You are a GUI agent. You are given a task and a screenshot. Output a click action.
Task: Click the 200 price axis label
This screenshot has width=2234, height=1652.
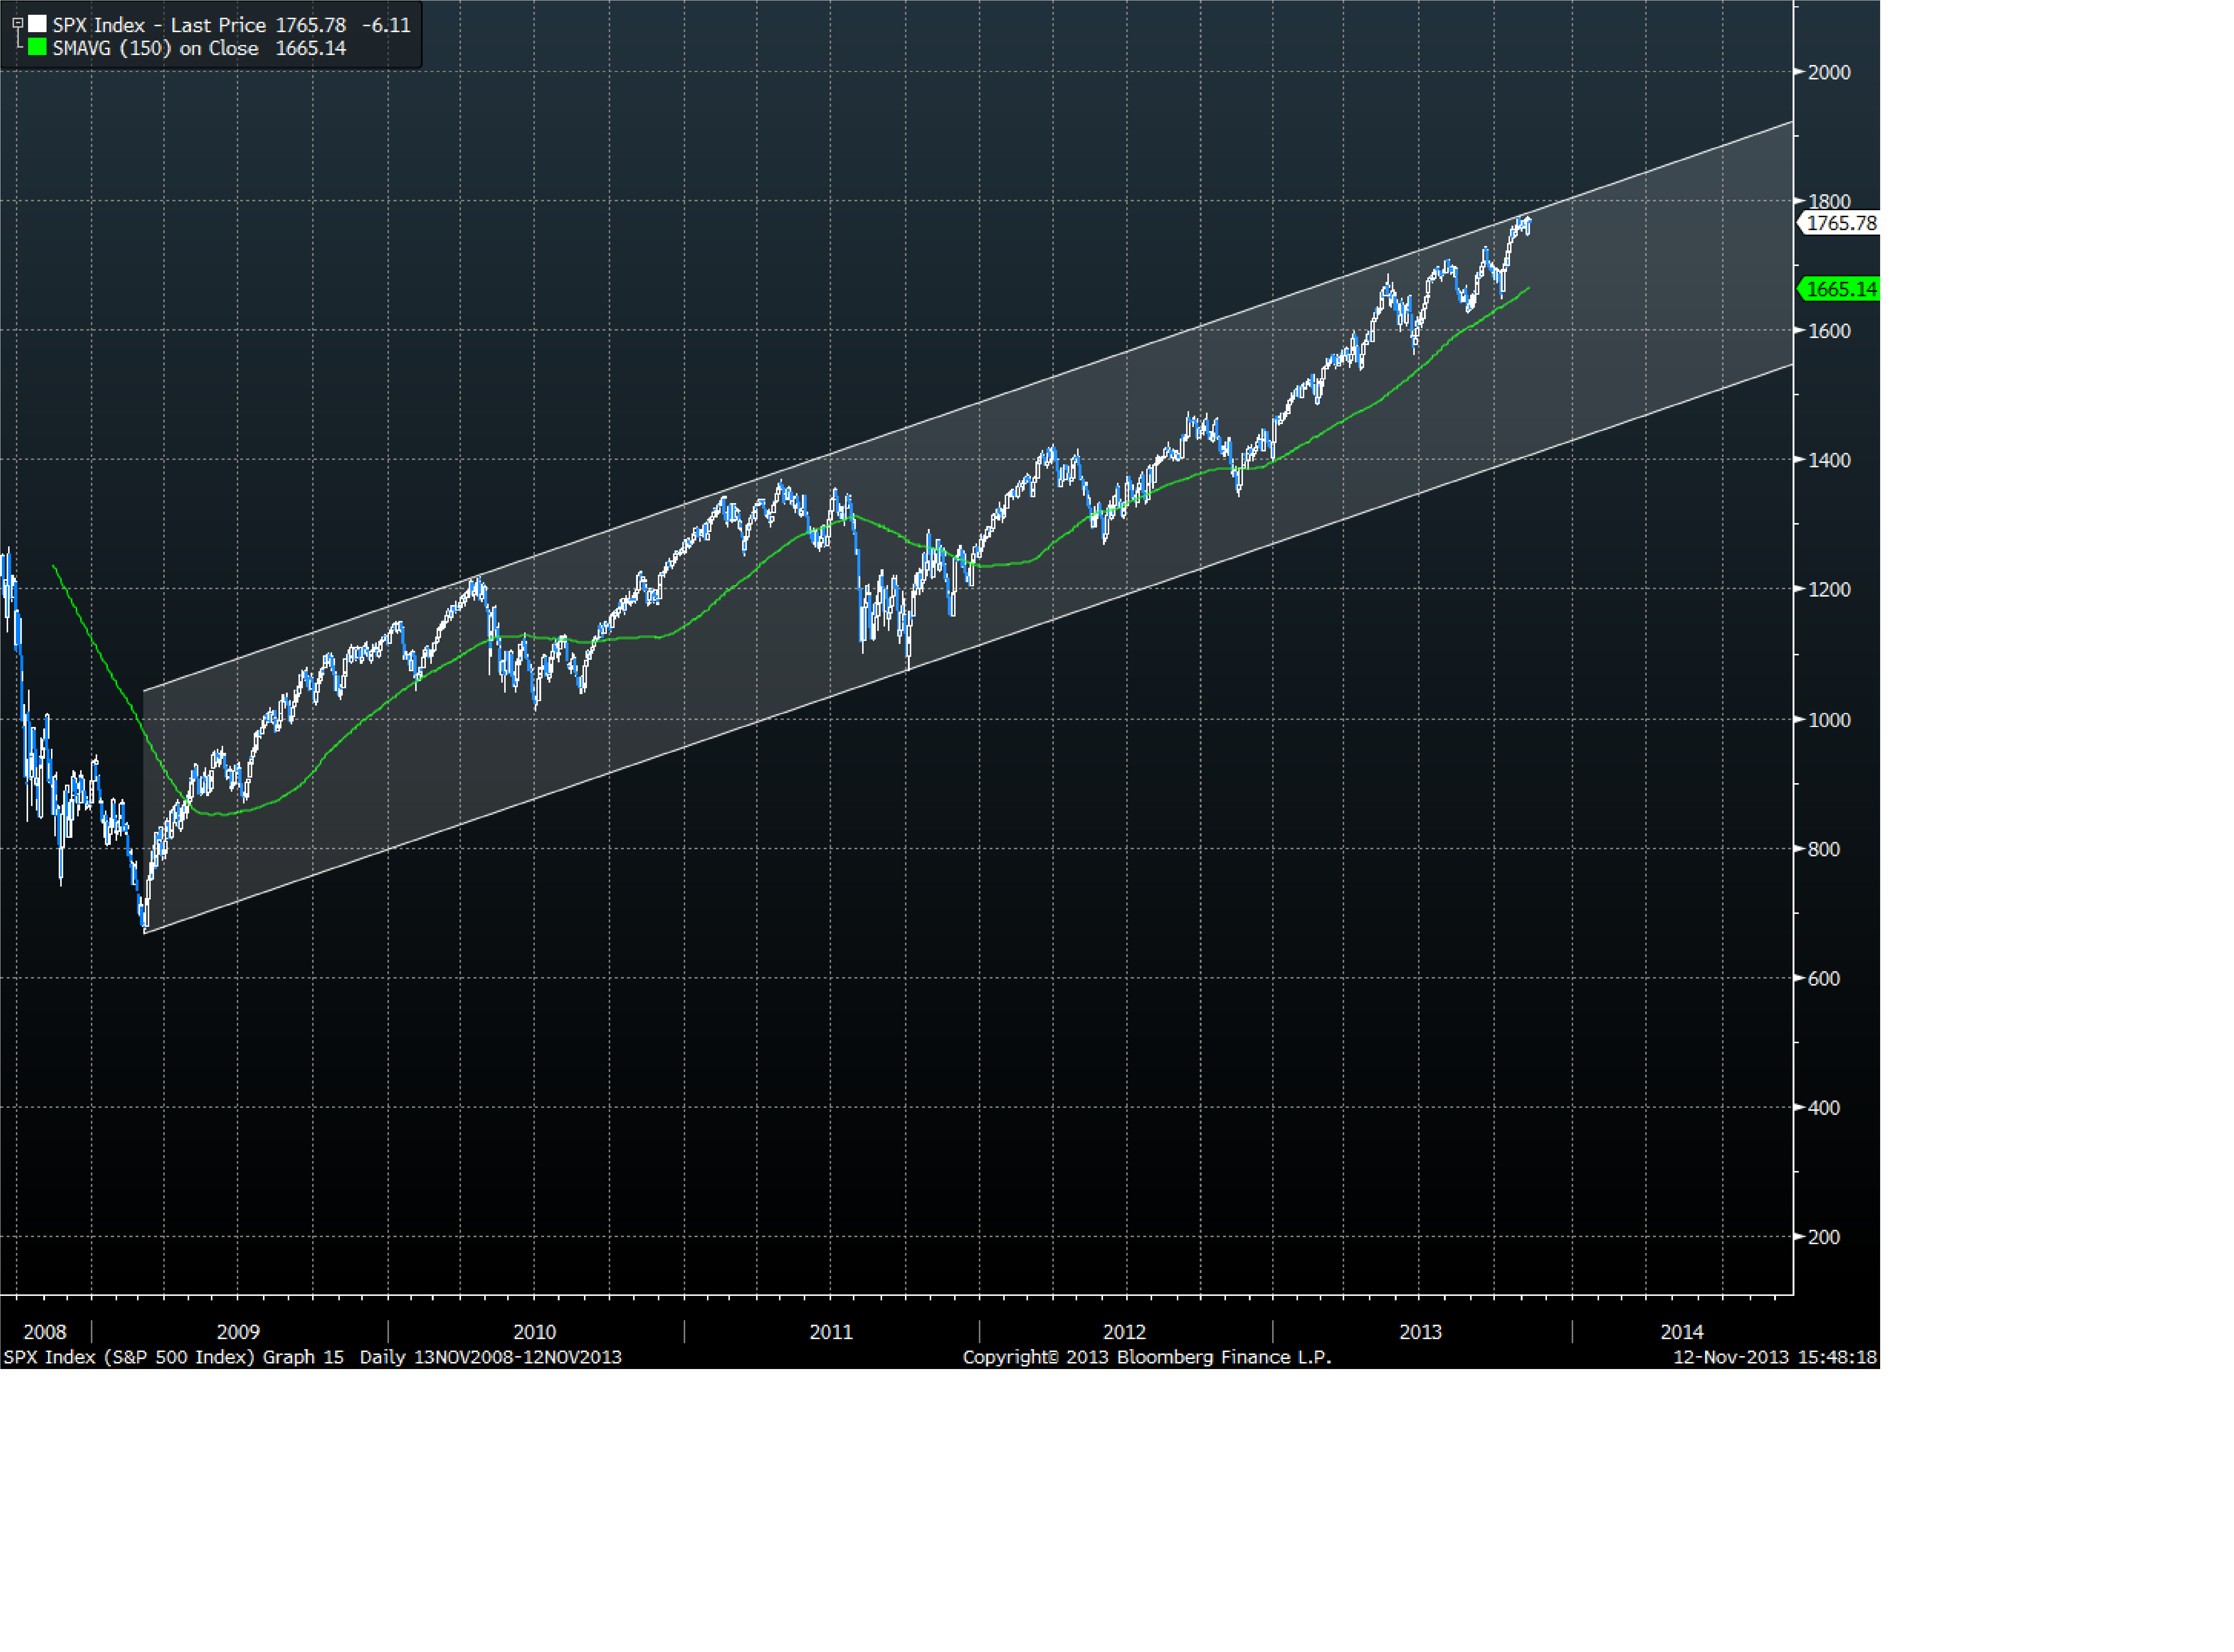click(1824, 1237)
